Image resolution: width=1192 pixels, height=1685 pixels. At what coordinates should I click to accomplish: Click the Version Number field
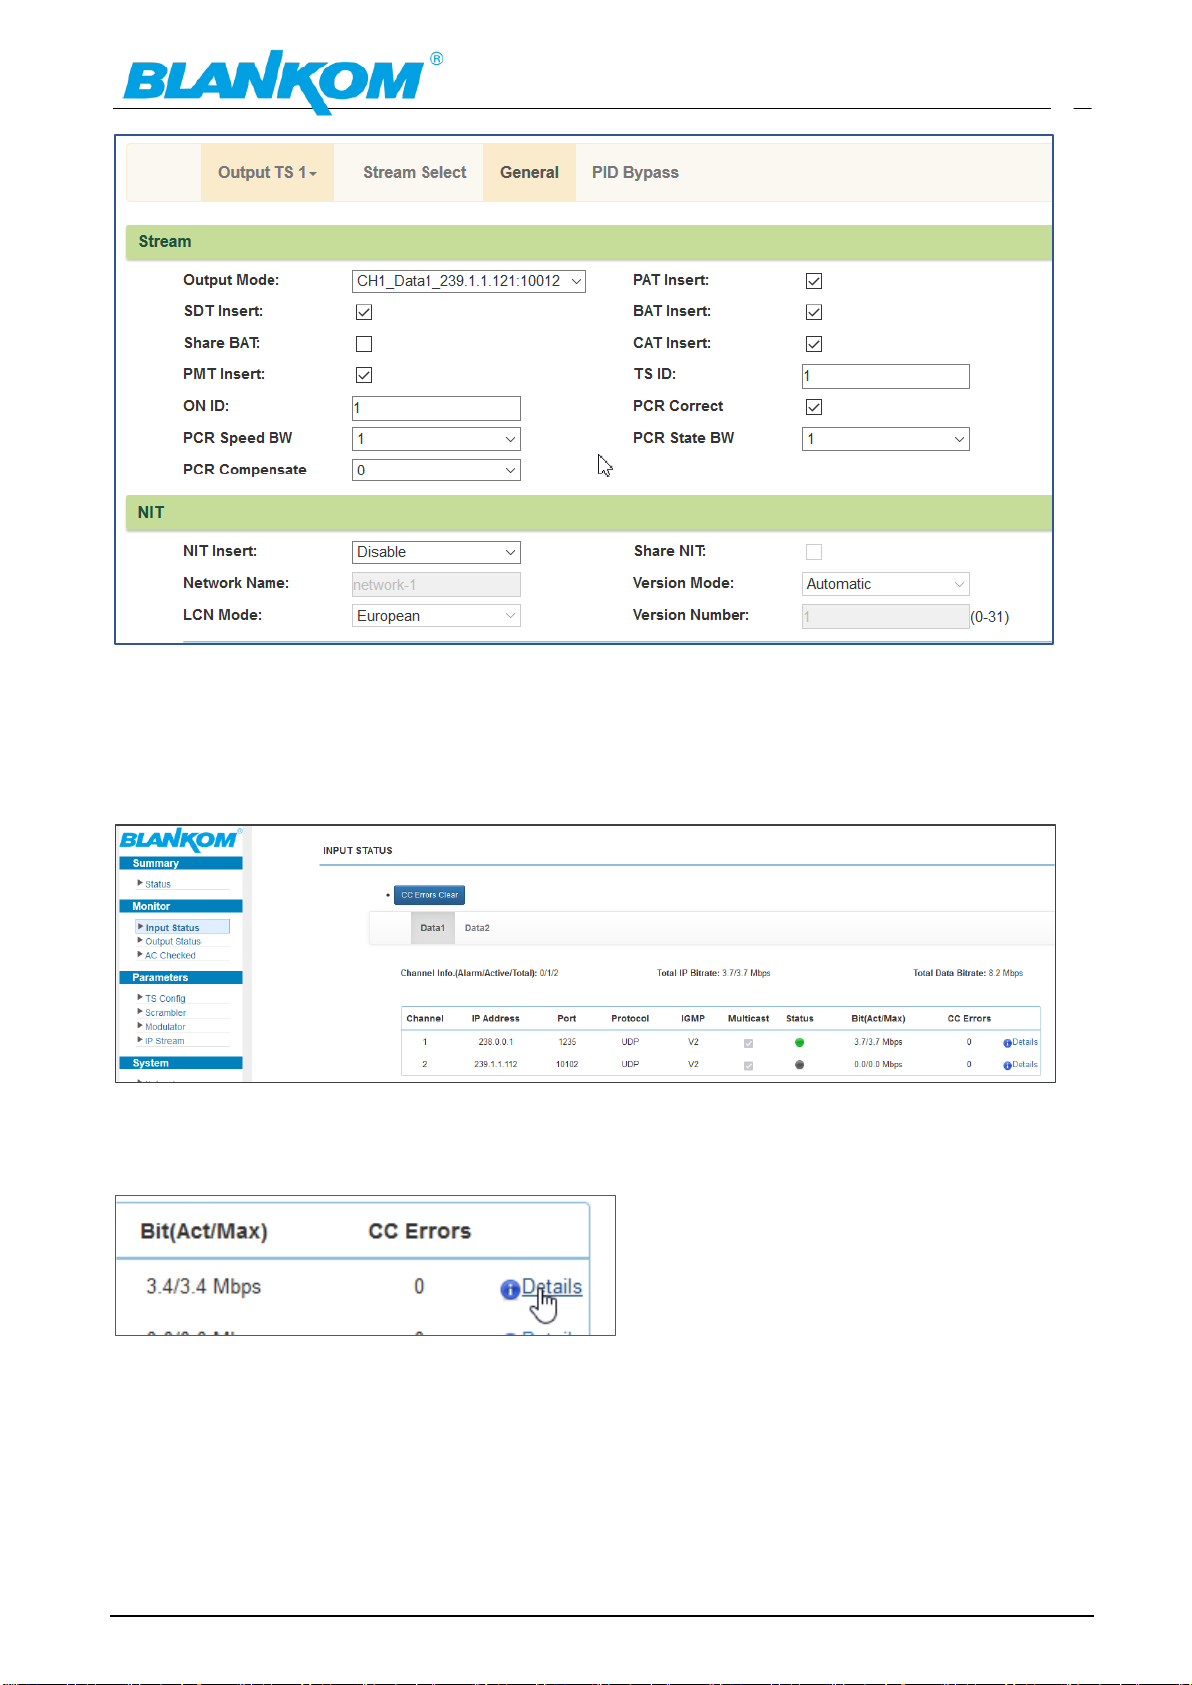coord(886,616)
